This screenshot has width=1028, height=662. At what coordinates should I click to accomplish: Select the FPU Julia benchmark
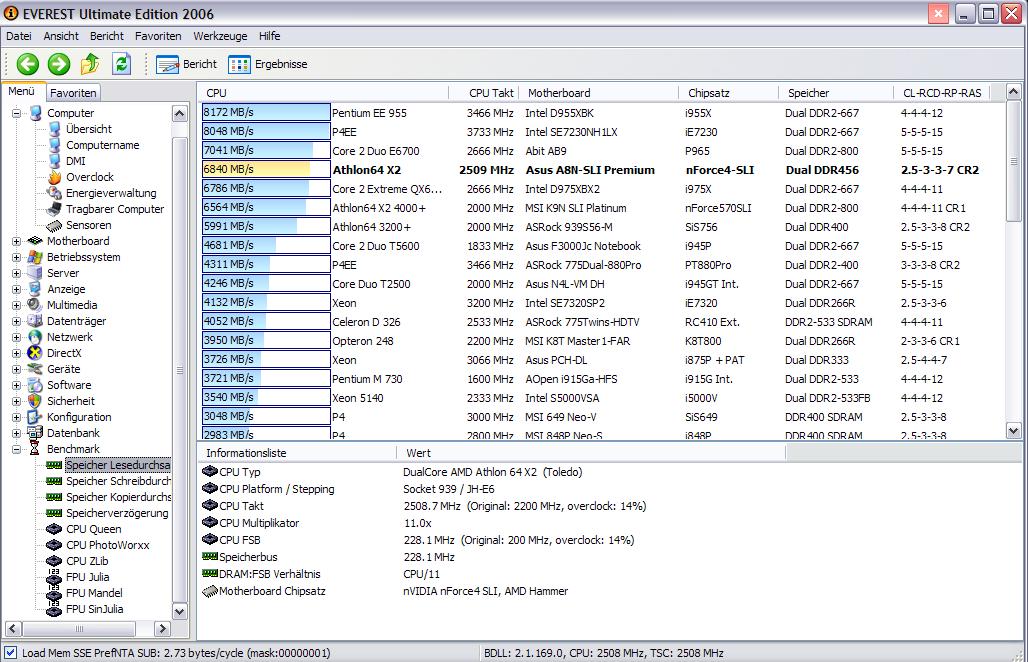(x=87, y=577)
